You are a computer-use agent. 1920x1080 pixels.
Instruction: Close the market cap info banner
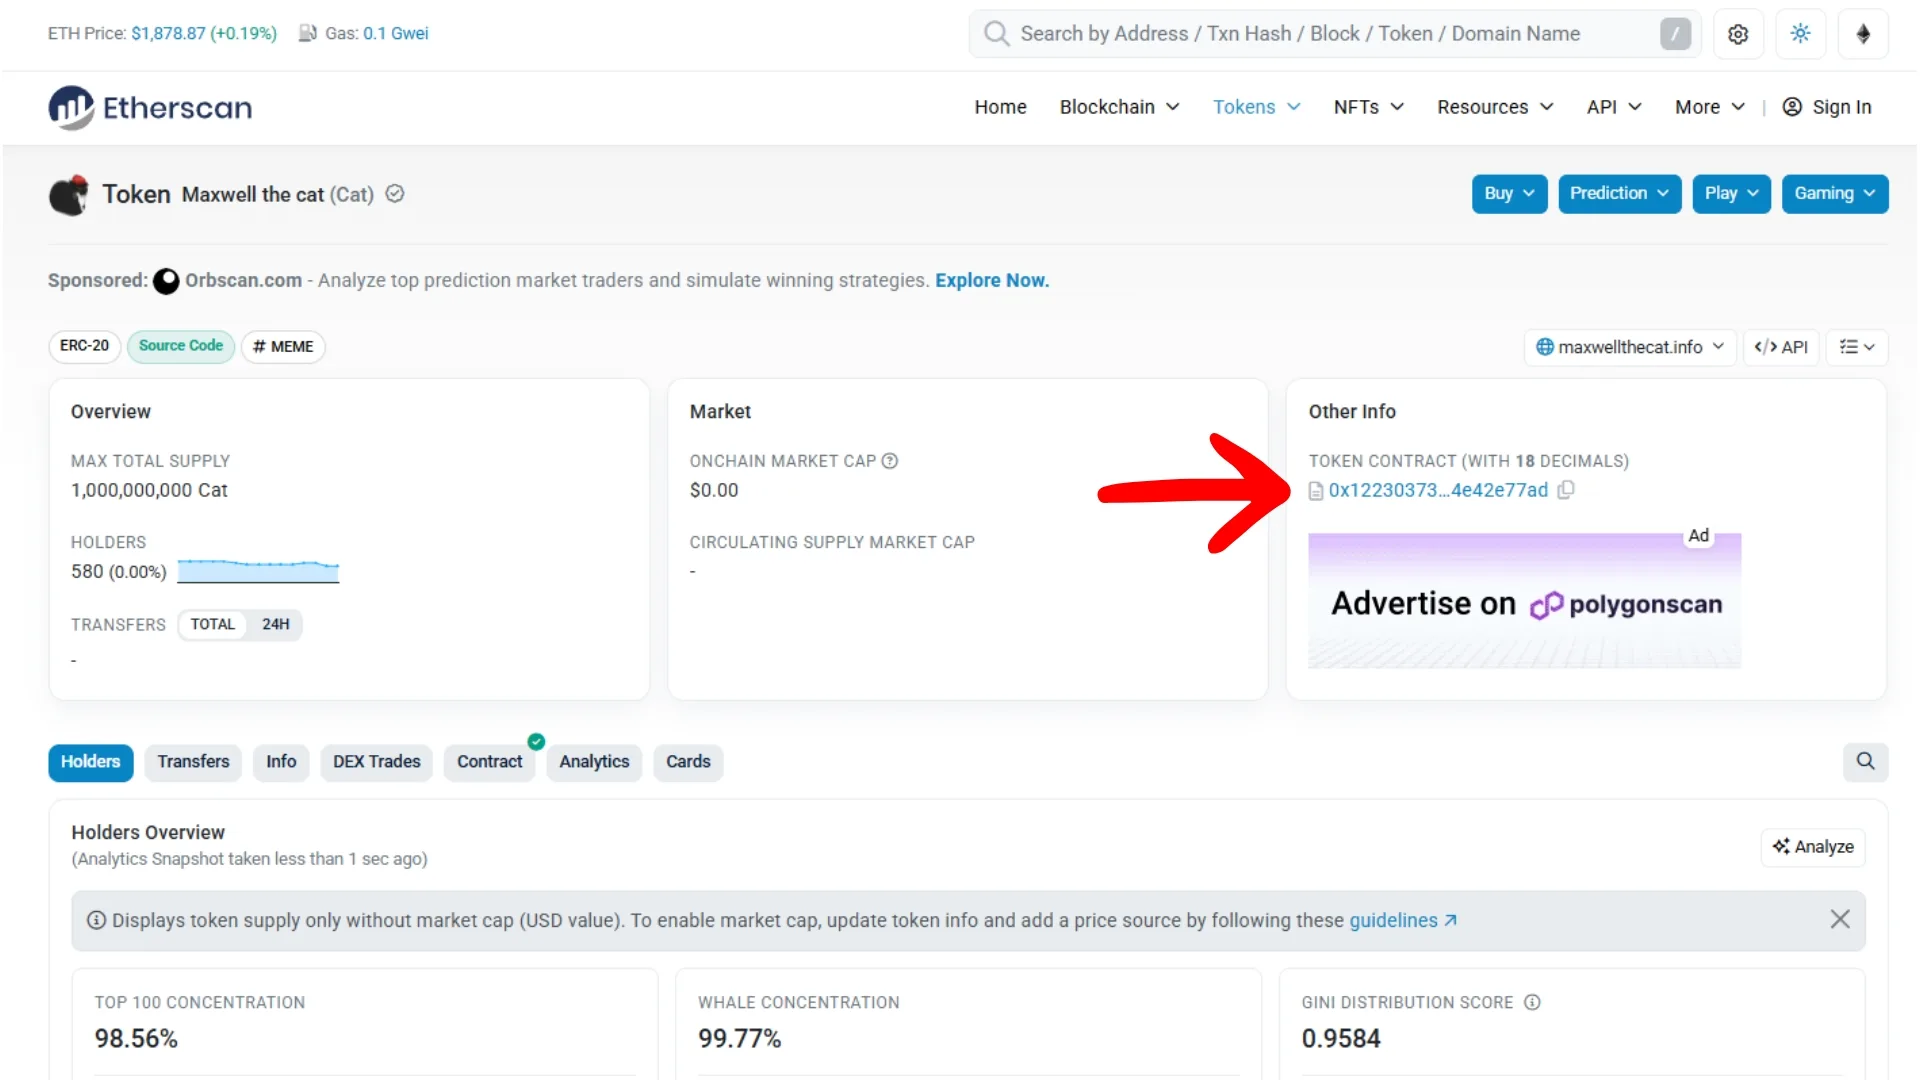point(1840,919)
